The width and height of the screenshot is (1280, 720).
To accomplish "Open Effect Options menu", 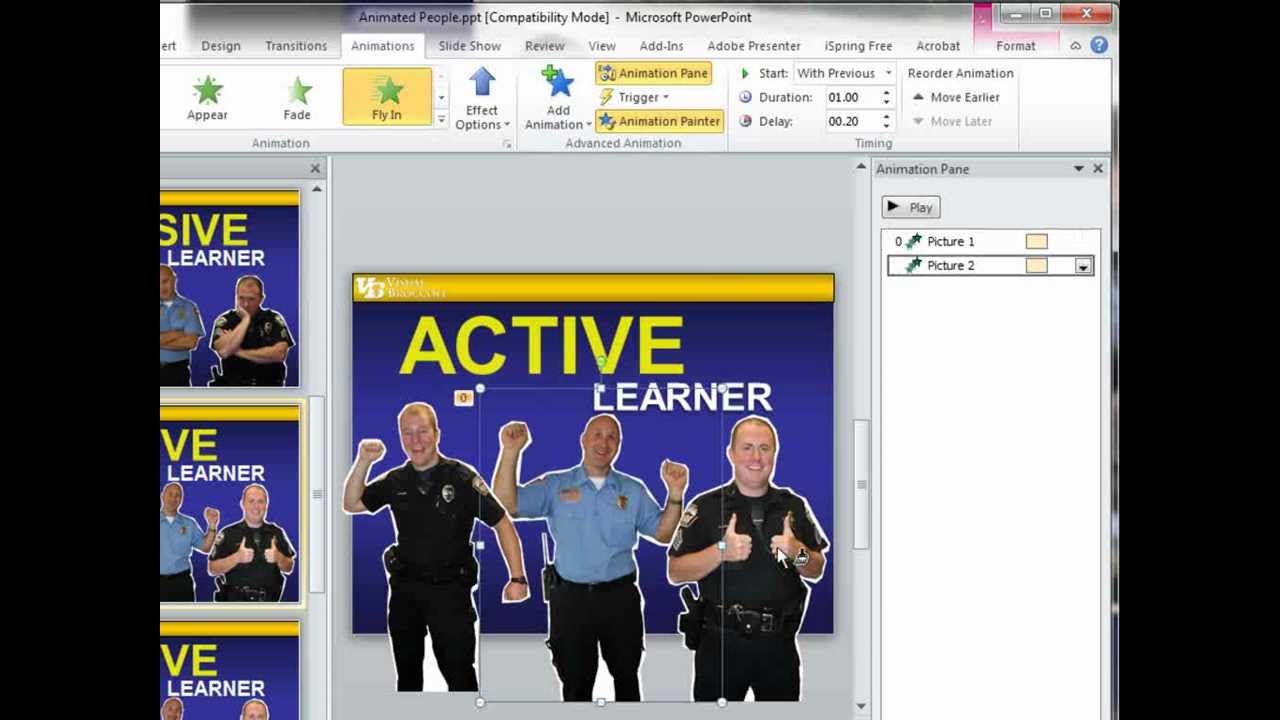I will [482, 99].
